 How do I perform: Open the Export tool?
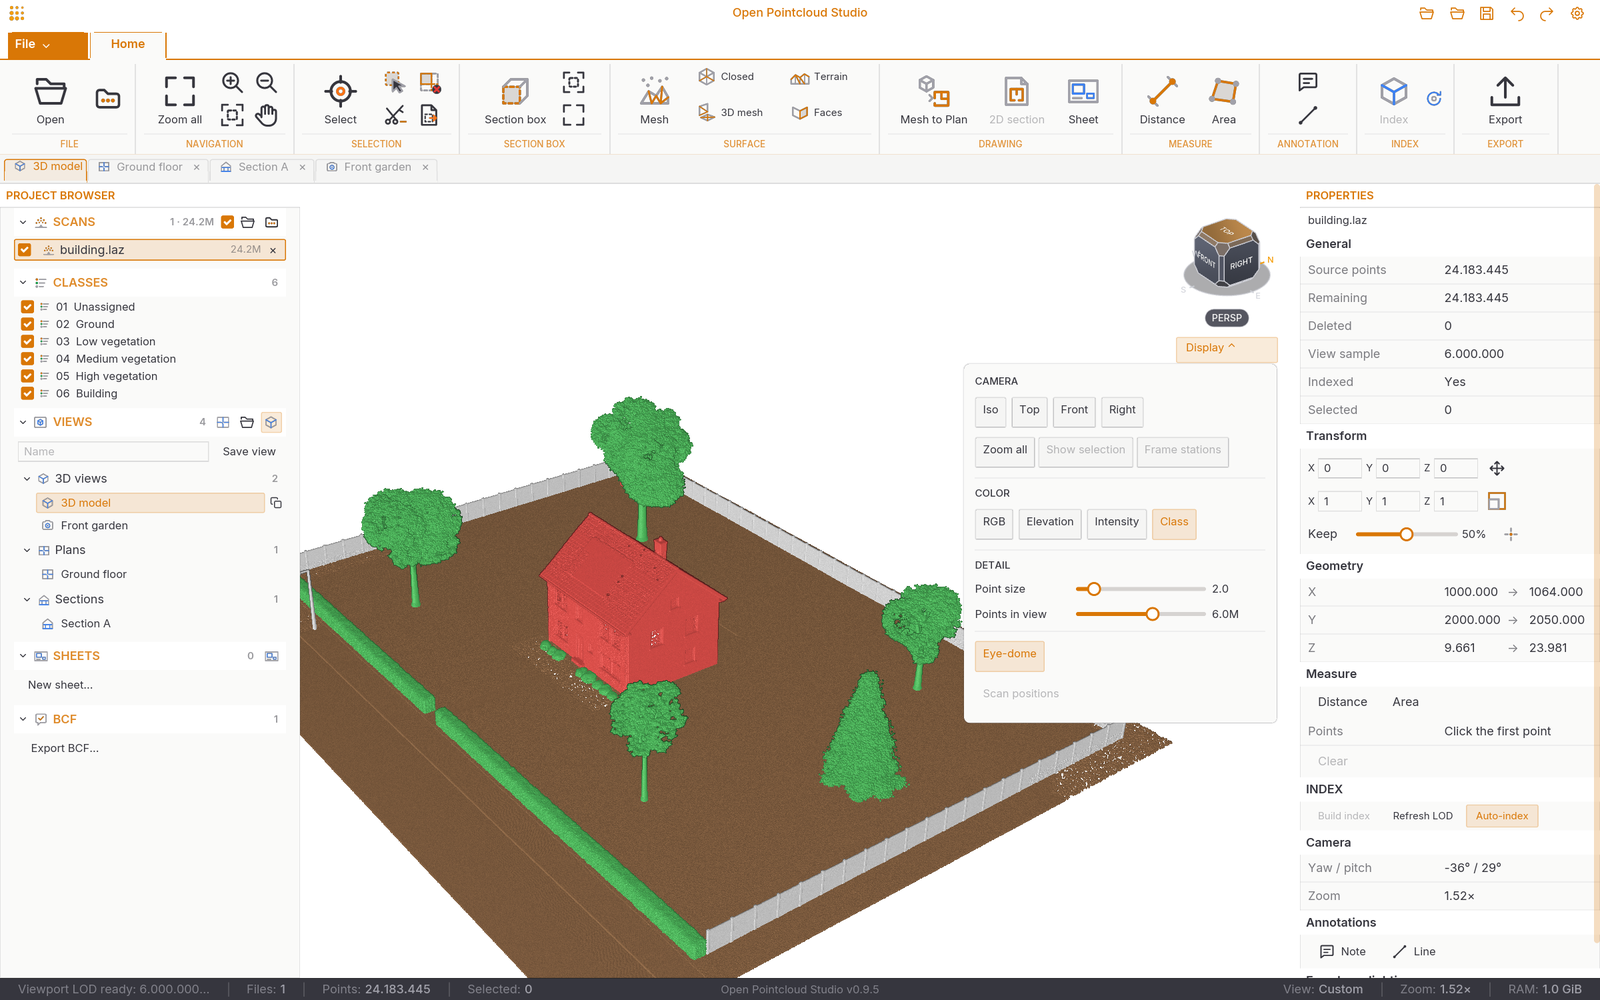tap(1505, 100)
